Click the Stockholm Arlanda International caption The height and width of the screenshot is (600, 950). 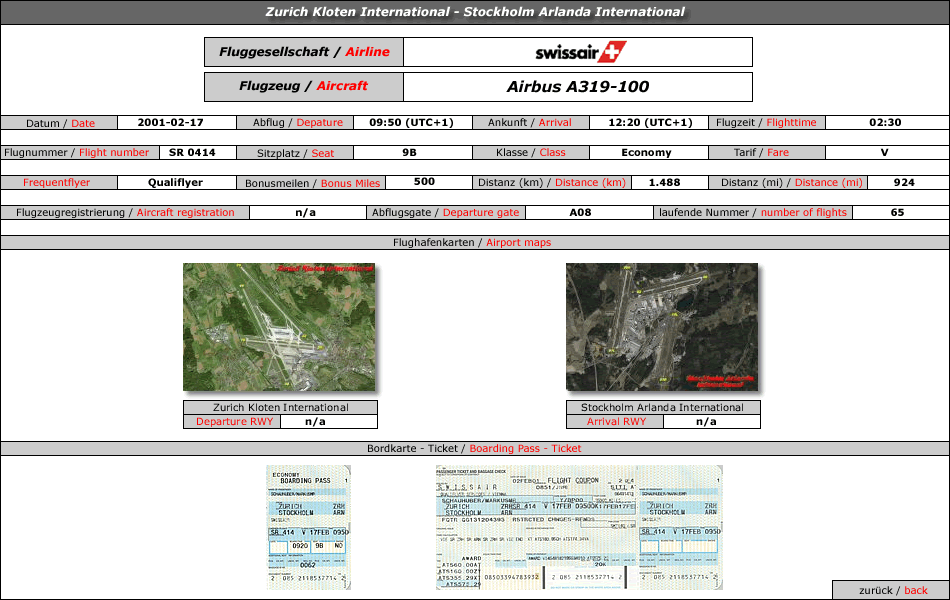click(x=662, y=407)
